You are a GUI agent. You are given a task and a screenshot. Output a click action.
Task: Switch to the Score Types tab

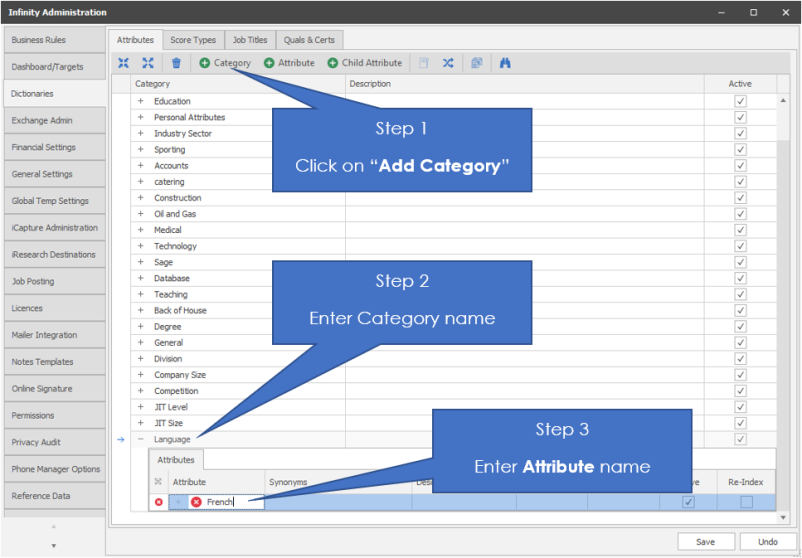pyautogui.click(x=193, y=40)
